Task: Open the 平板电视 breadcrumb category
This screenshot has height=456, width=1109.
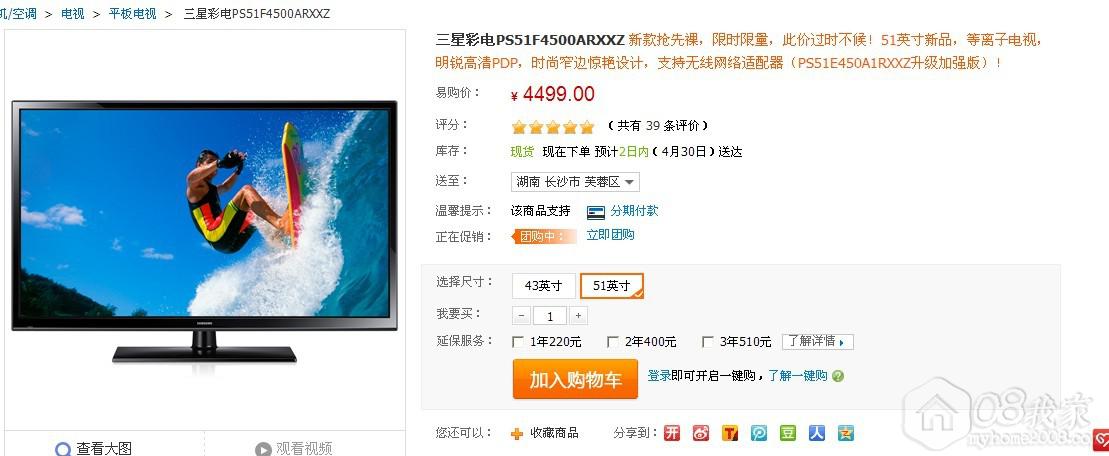Action: (132, 13)
